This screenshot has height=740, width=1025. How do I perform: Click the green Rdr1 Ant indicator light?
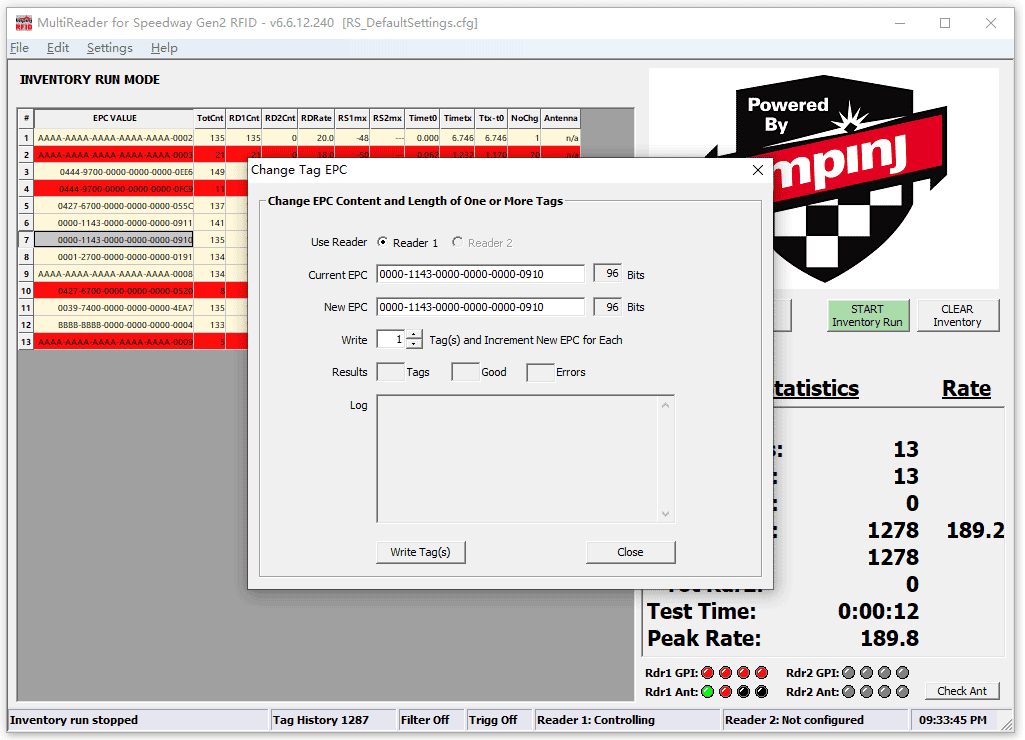(x=708, y=692)
